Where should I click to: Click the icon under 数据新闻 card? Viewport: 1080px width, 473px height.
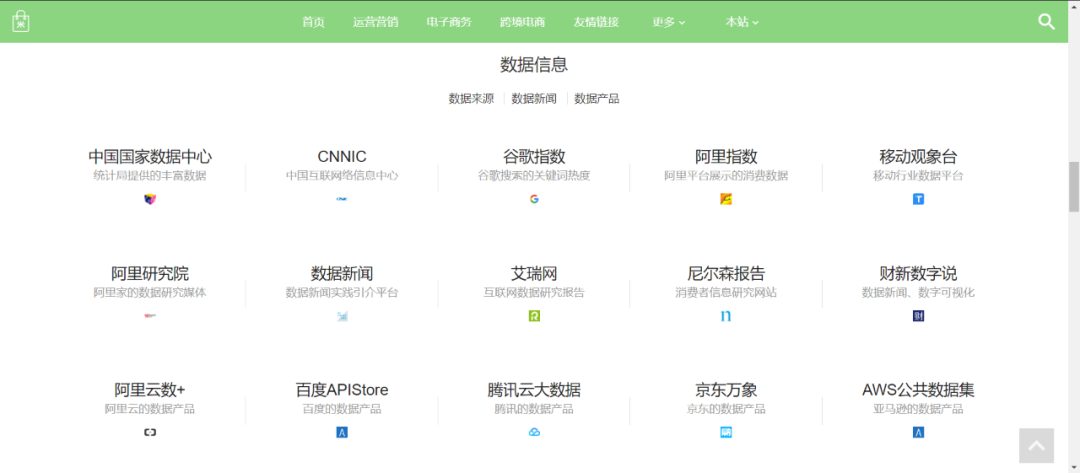tap(342, 316)
